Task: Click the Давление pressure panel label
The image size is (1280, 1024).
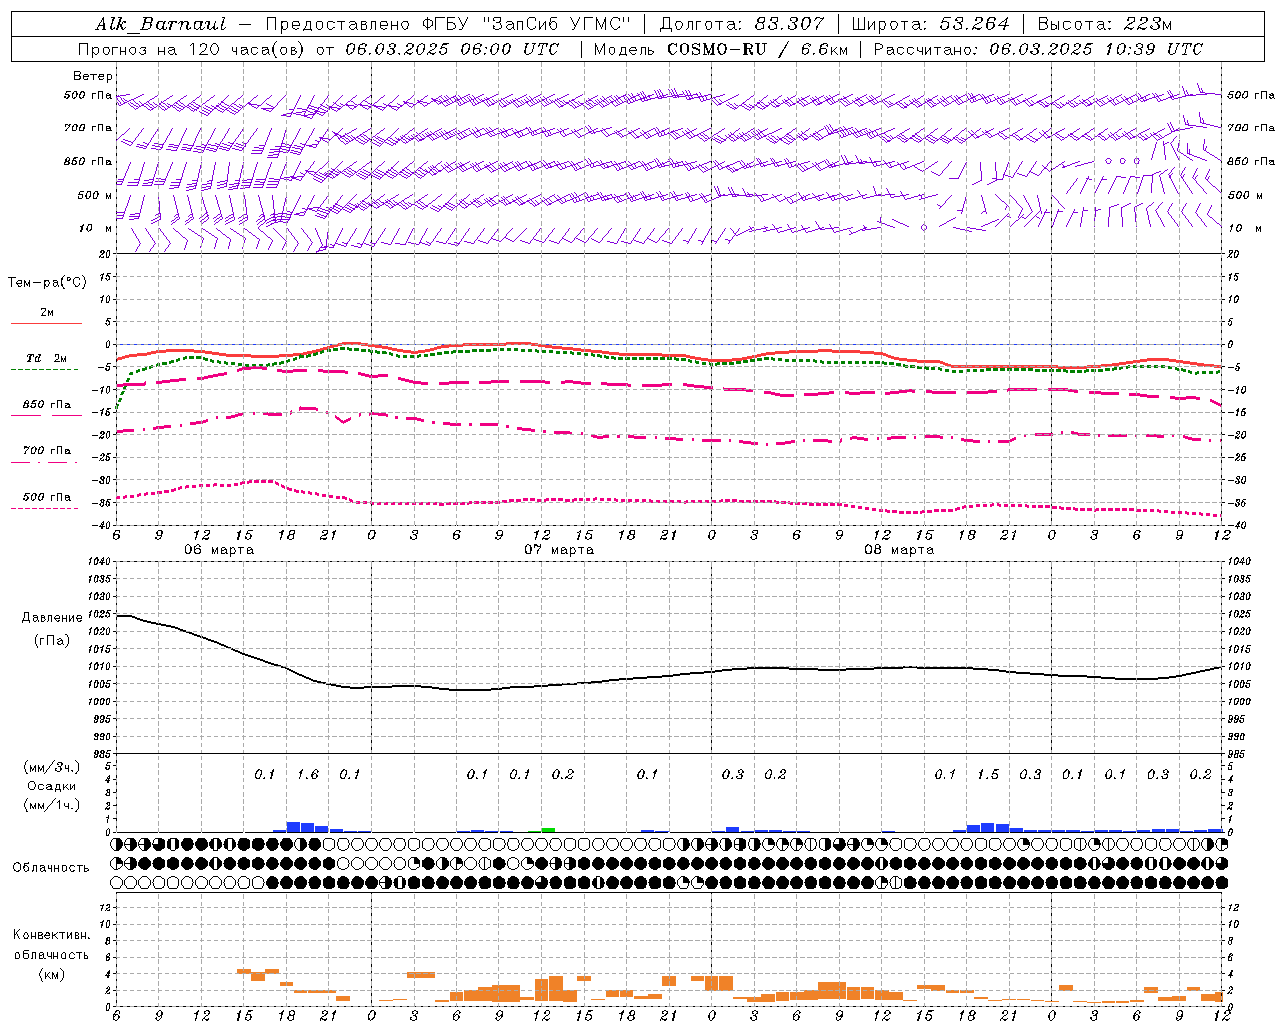Action: [52, 618]
